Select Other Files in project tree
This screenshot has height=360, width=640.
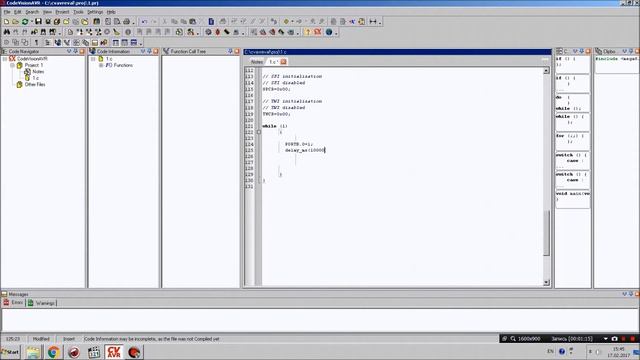[35, 84]
